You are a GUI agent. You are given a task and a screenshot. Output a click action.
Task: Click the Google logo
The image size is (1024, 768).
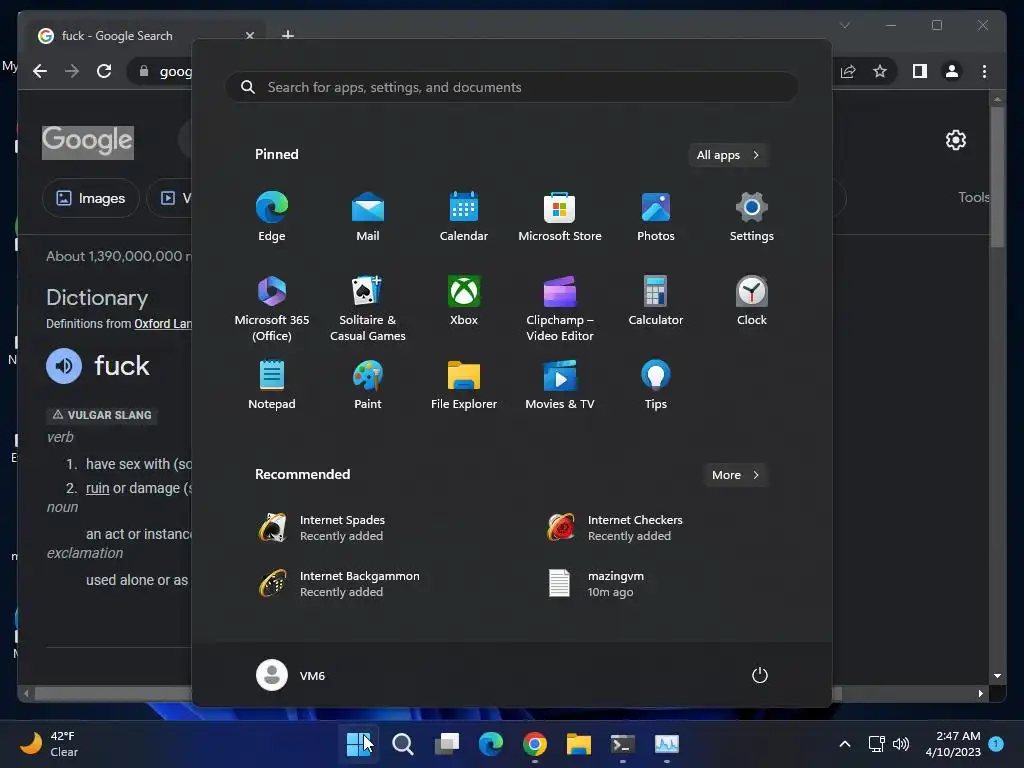click(88, 142)
